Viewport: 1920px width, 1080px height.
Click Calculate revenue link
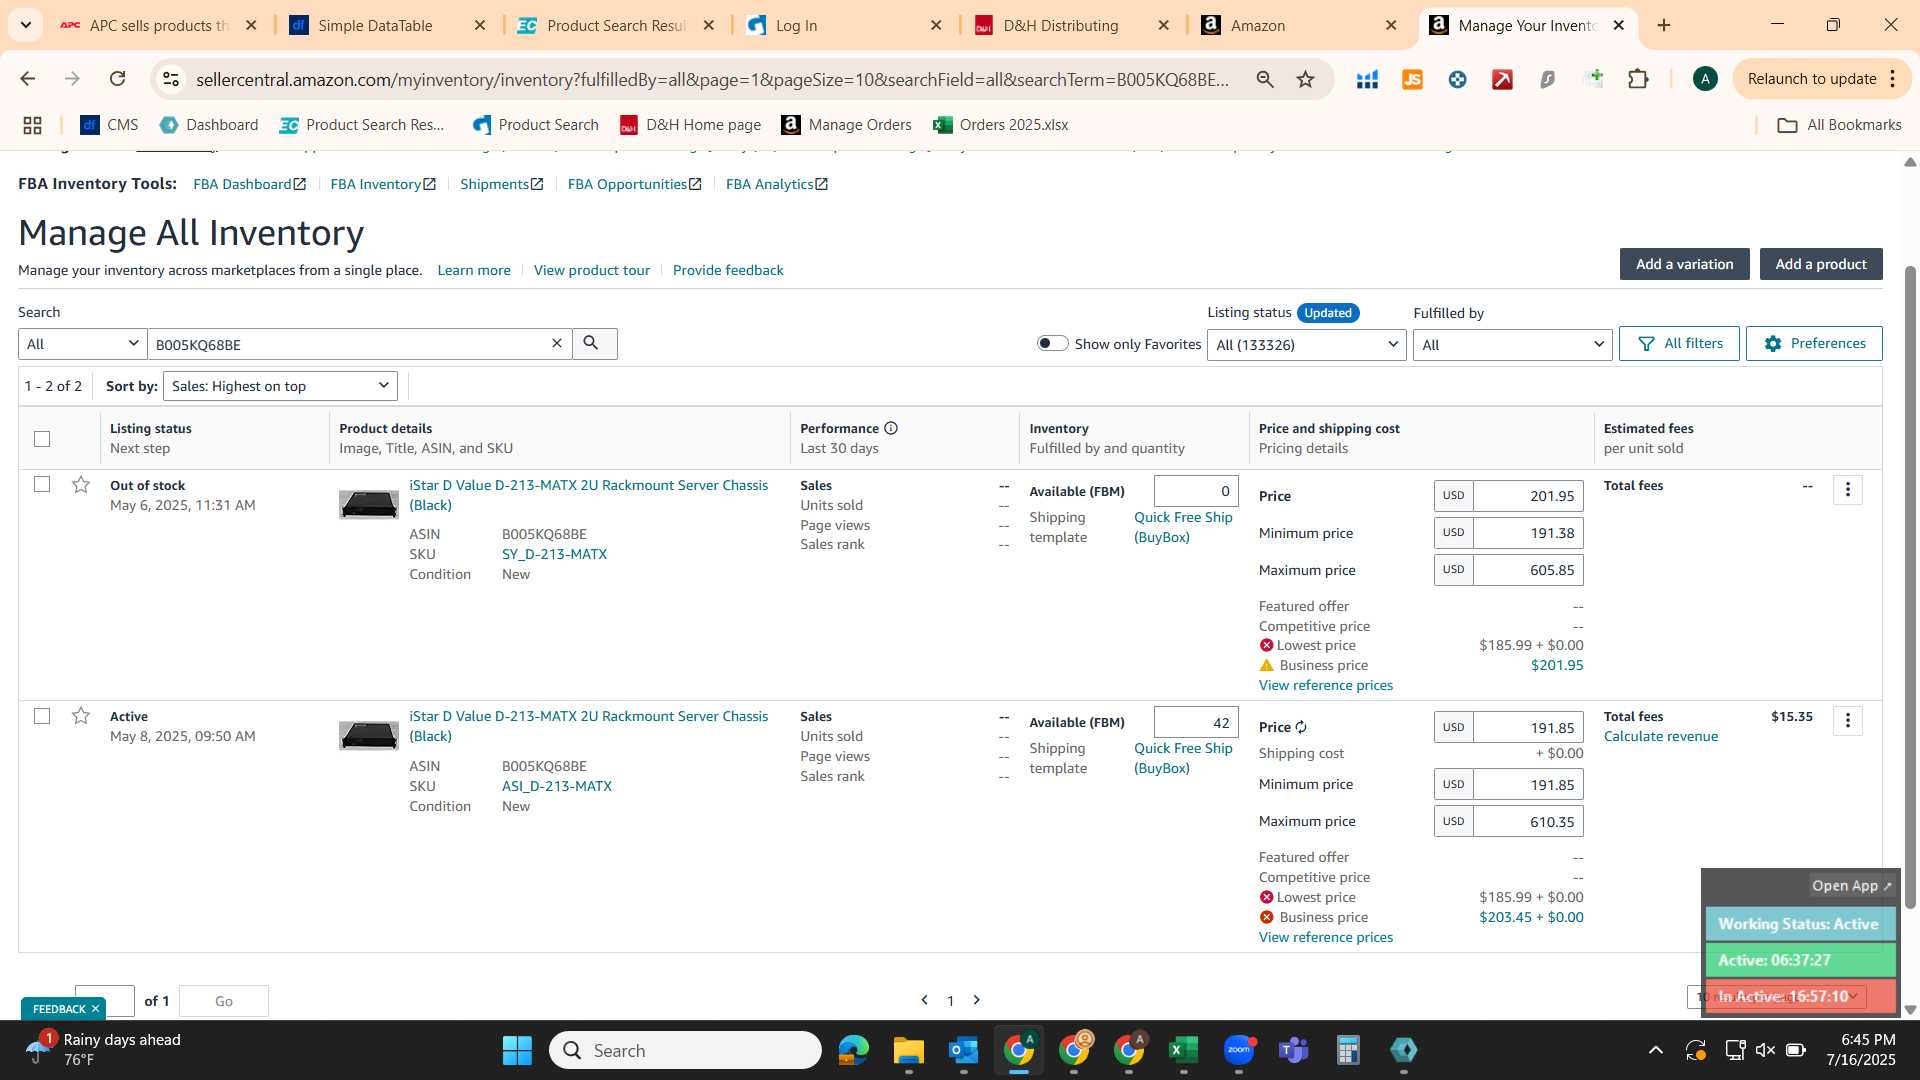pos(1661,736)
